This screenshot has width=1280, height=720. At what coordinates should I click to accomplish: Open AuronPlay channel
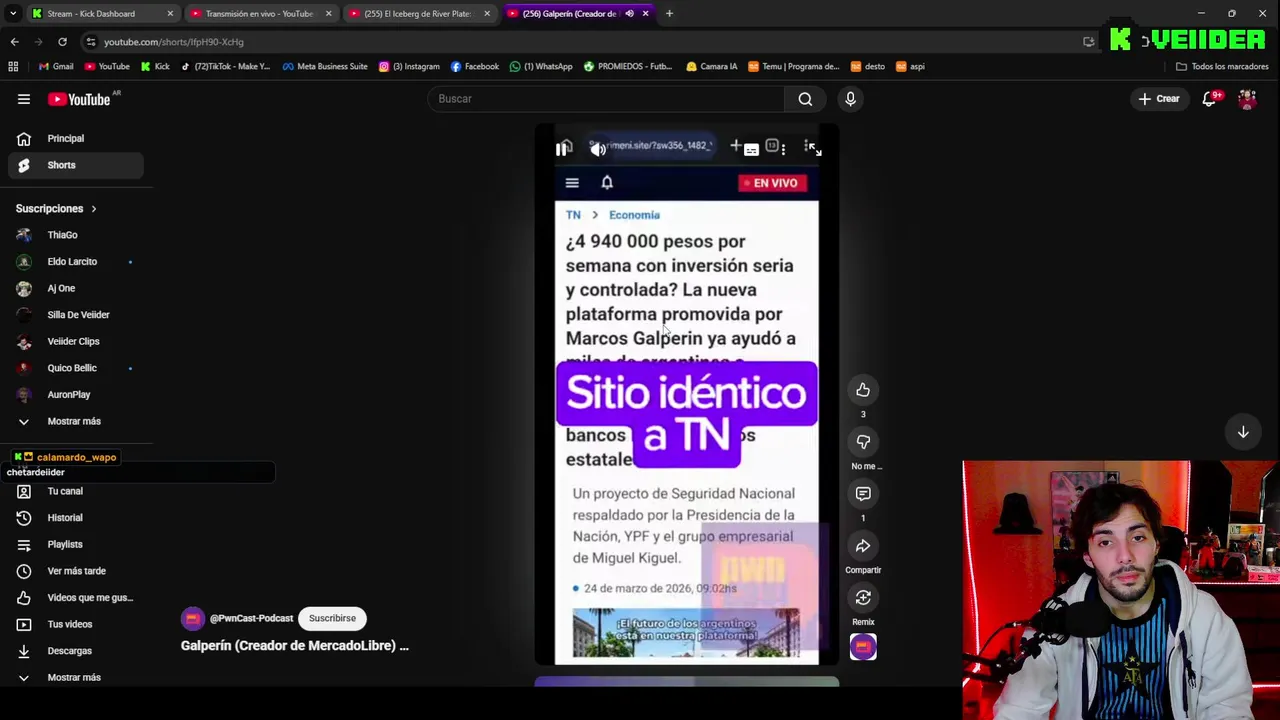coord(75,395)
